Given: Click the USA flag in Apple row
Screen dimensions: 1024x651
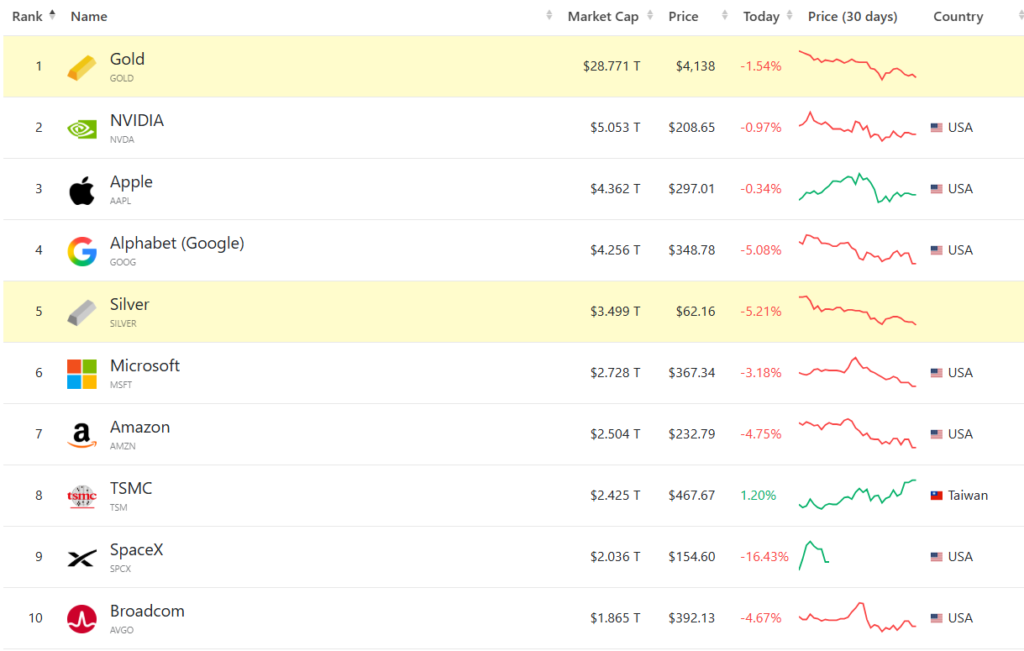Looking at the screenshot, I should 936,189.
